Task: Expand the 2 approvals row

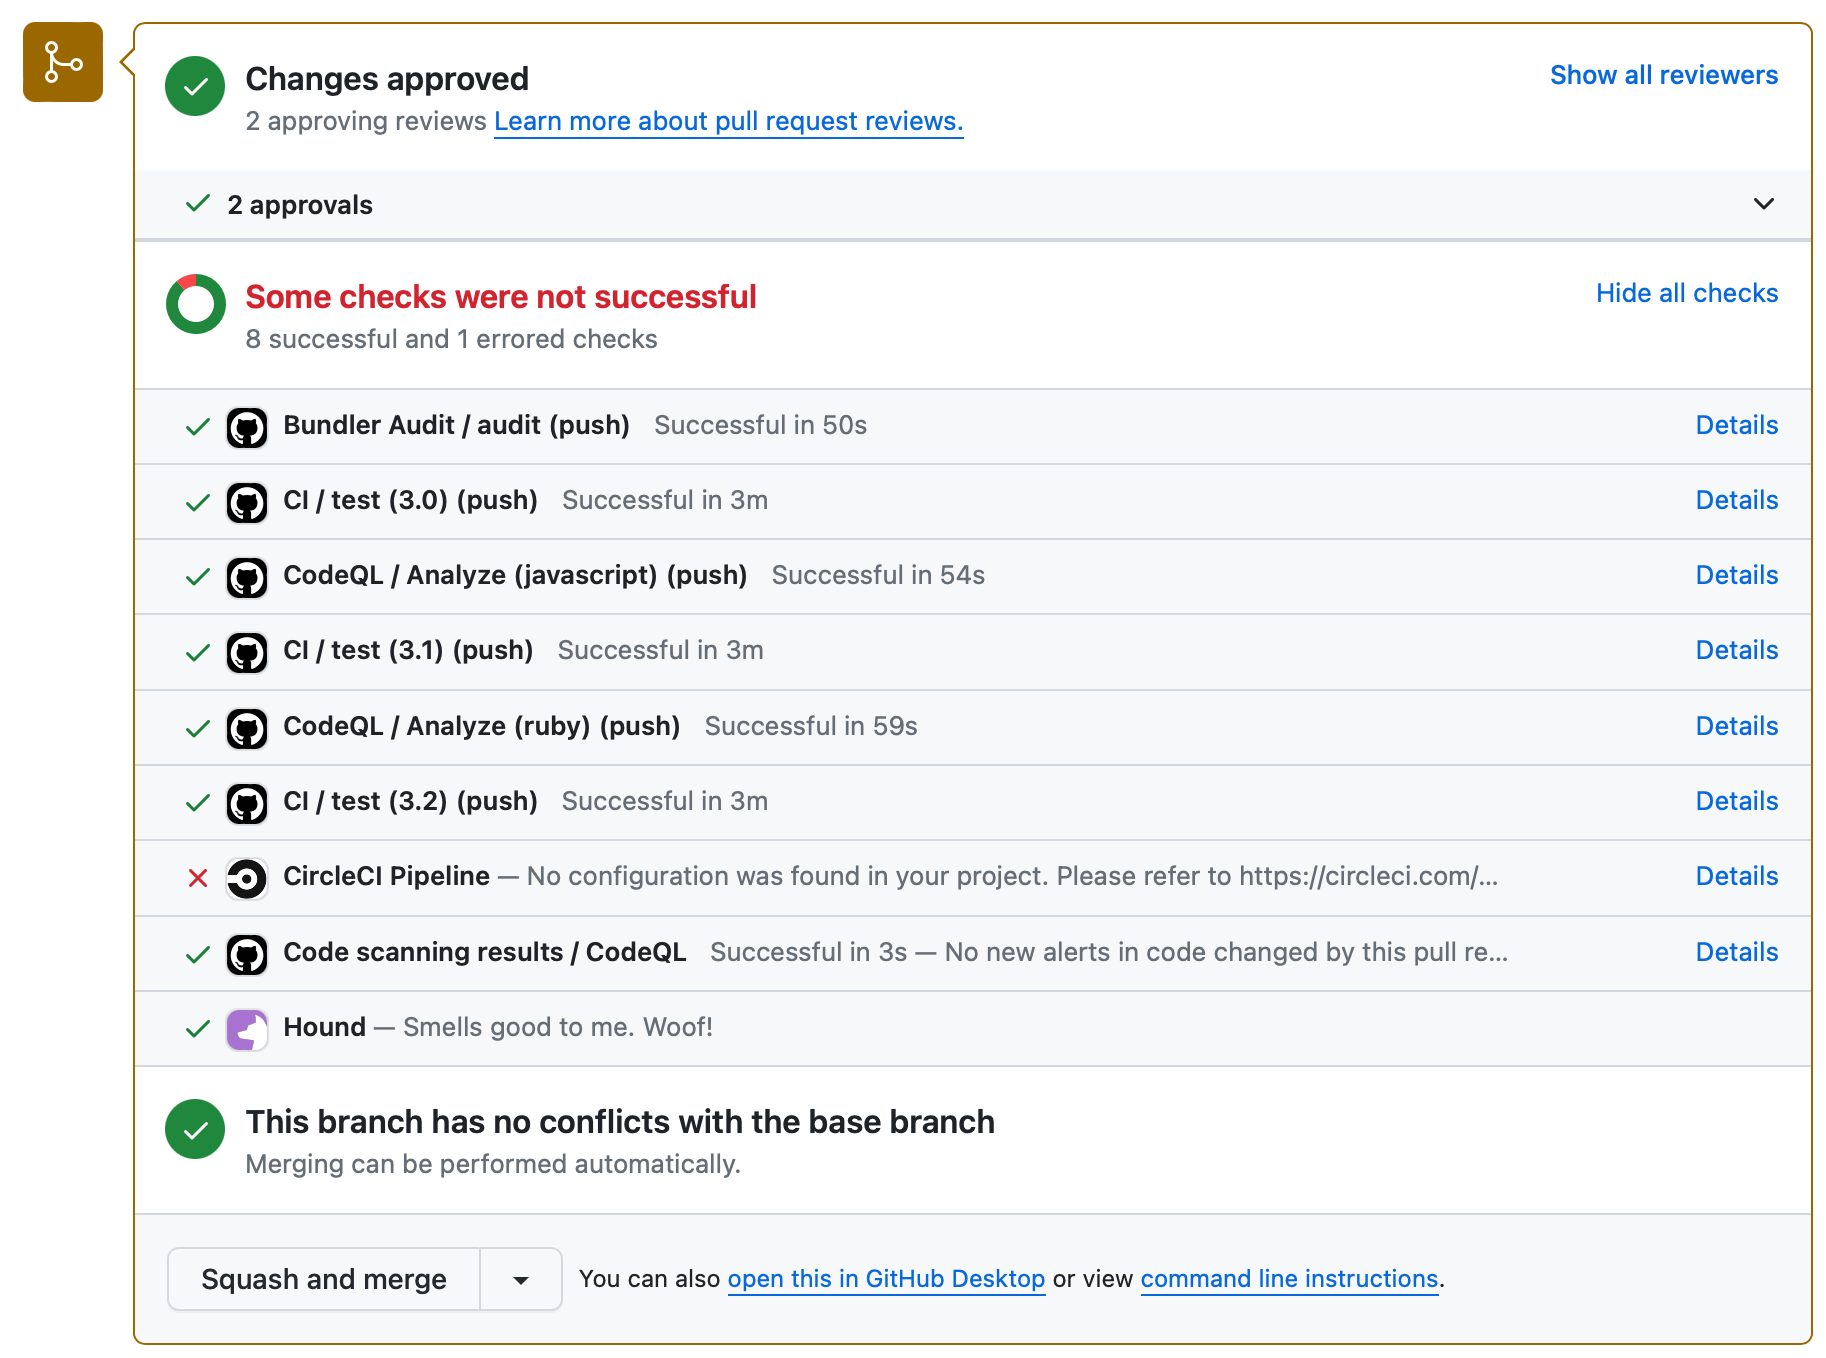Action: tap(300, 205)
